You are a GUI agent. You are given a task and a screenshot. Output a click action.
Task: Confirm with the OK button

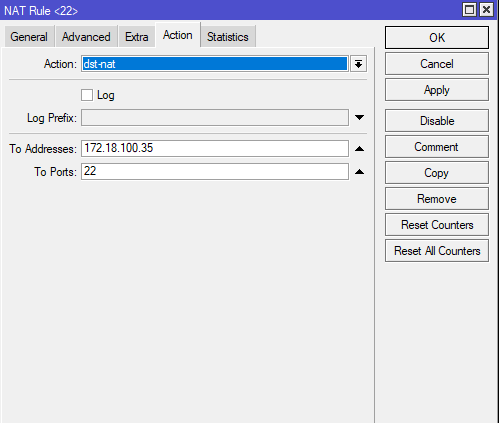[437, 38]
